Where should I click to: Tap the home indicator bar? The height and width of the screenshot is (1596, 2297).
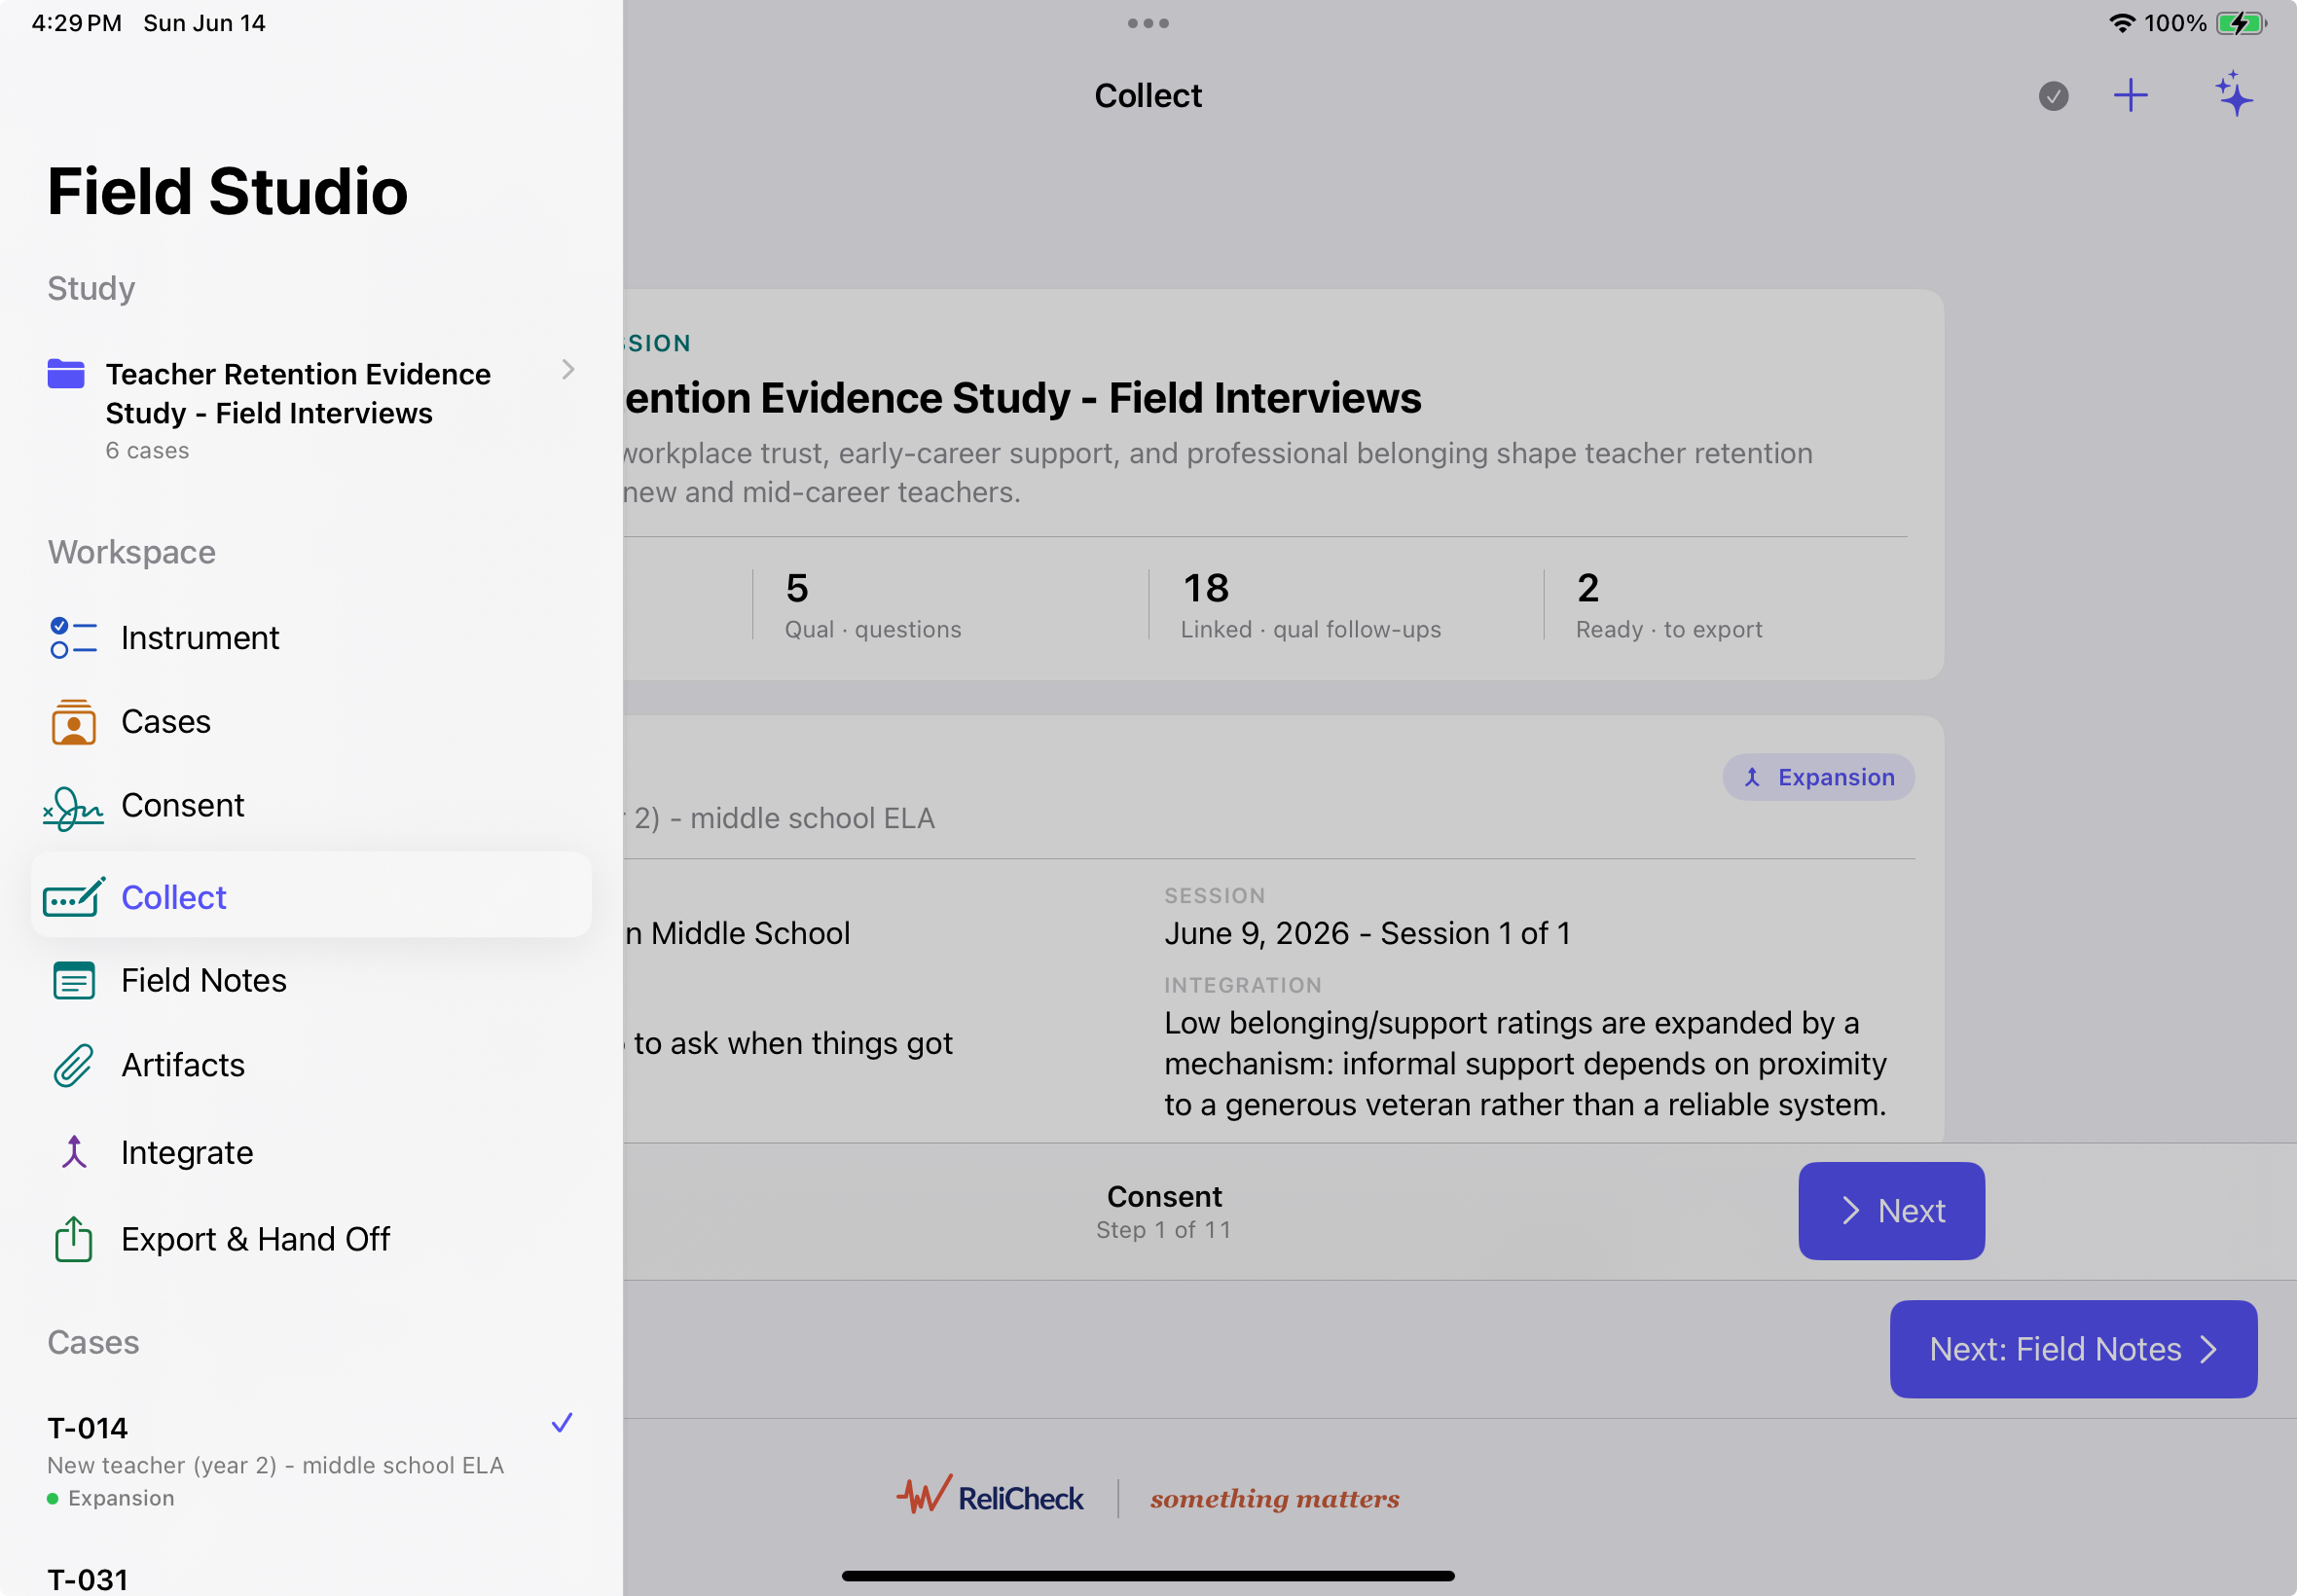tap(1148, 1575)
